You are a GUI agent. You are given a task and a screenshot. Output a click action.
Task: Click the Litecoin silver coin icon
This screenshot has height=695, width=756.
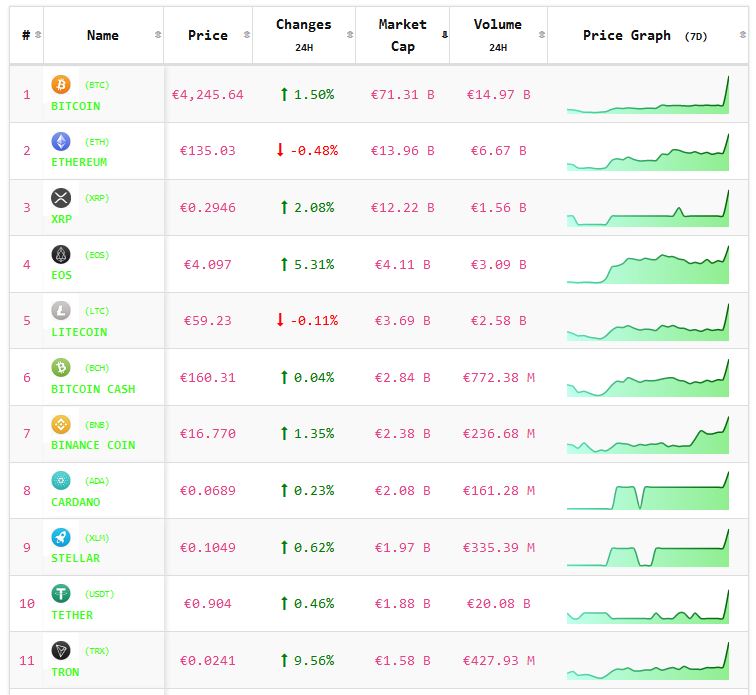click(61, 311)
